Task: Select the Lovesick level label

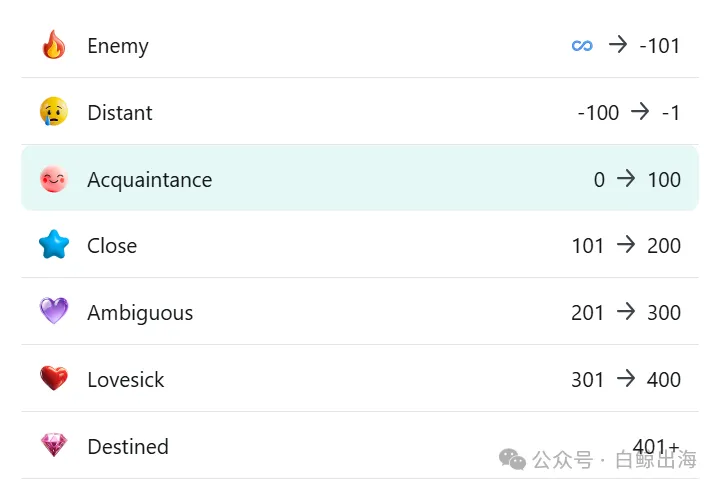Action: click(x=126, y=380)
